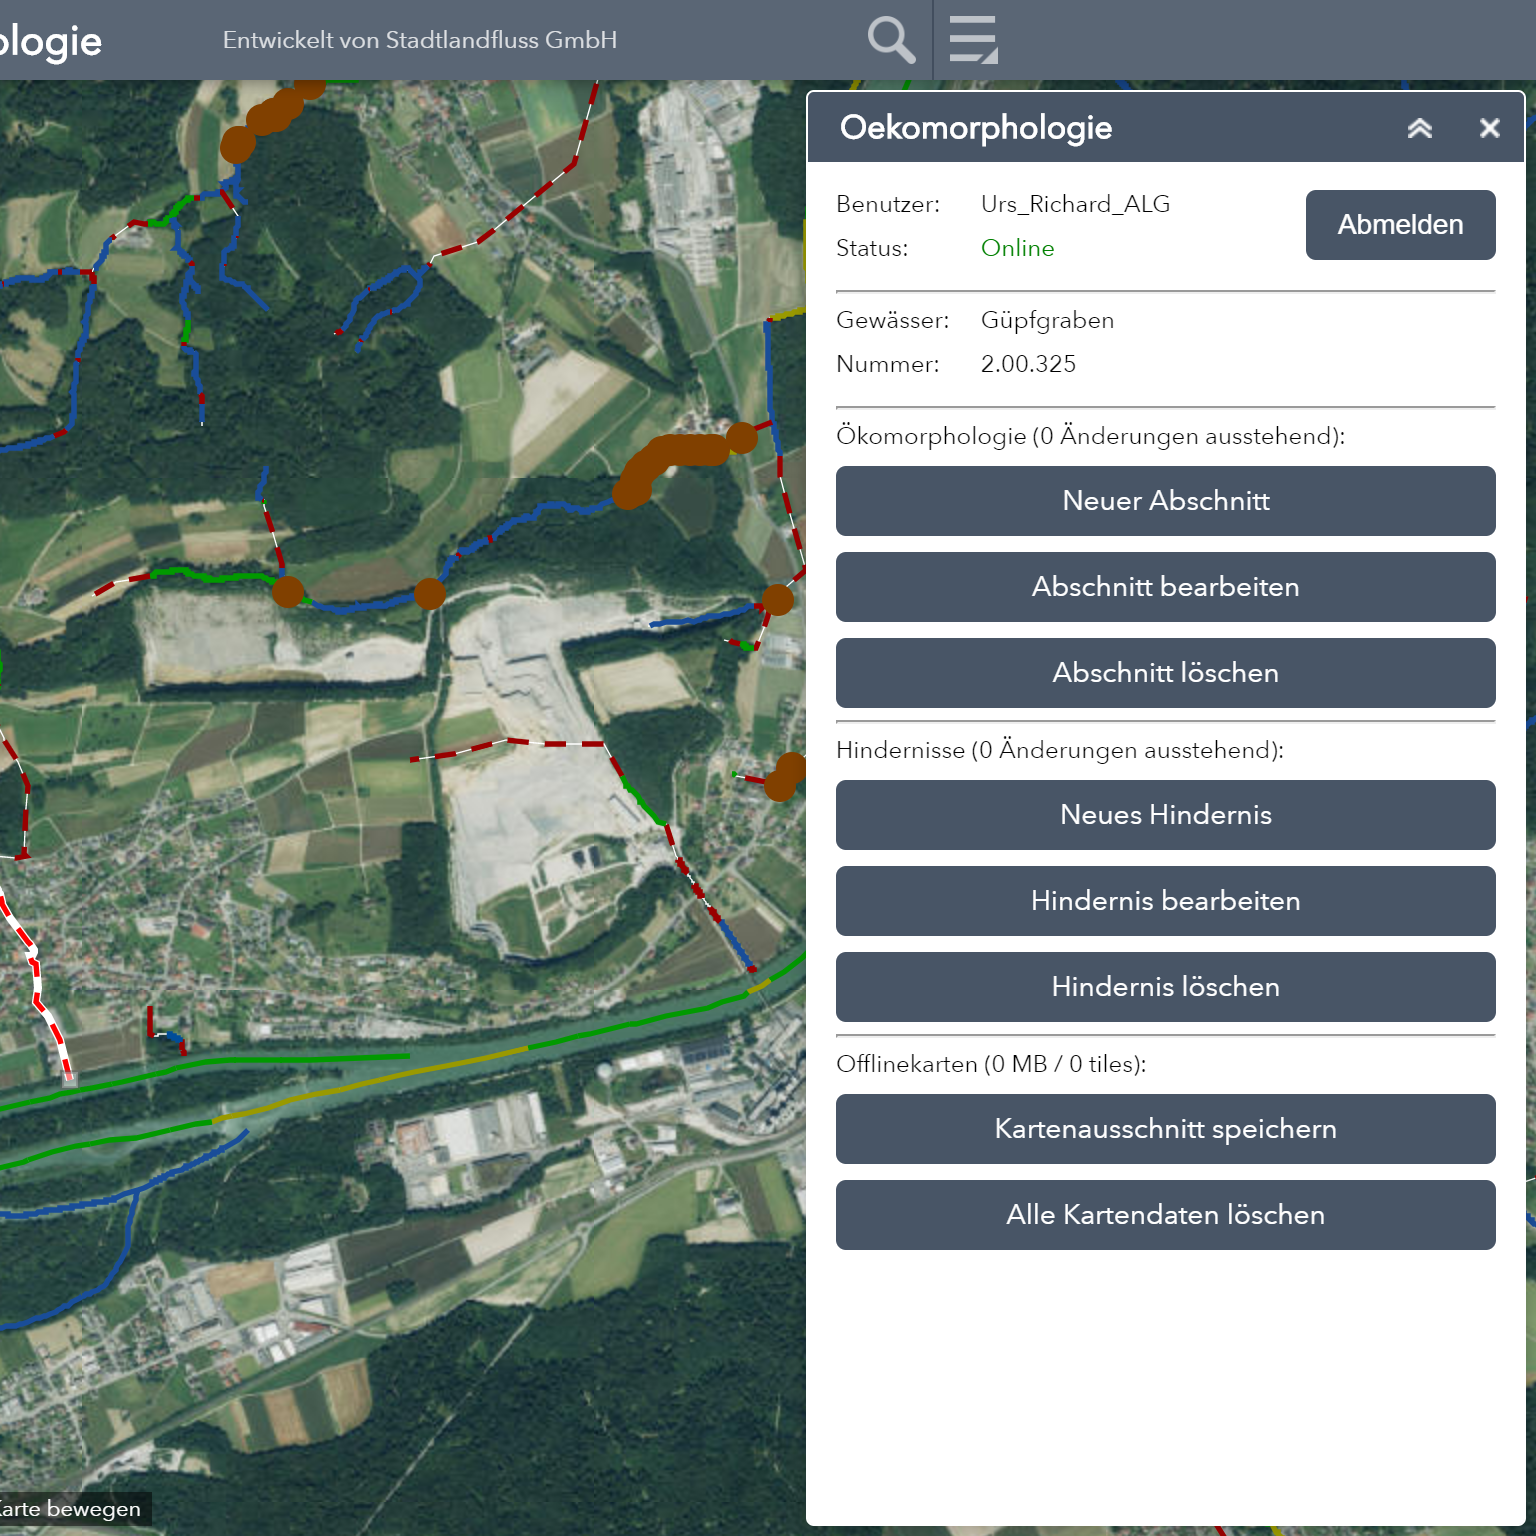Click the Online status text
1536x1536 pixels.
pos(1017,248)
